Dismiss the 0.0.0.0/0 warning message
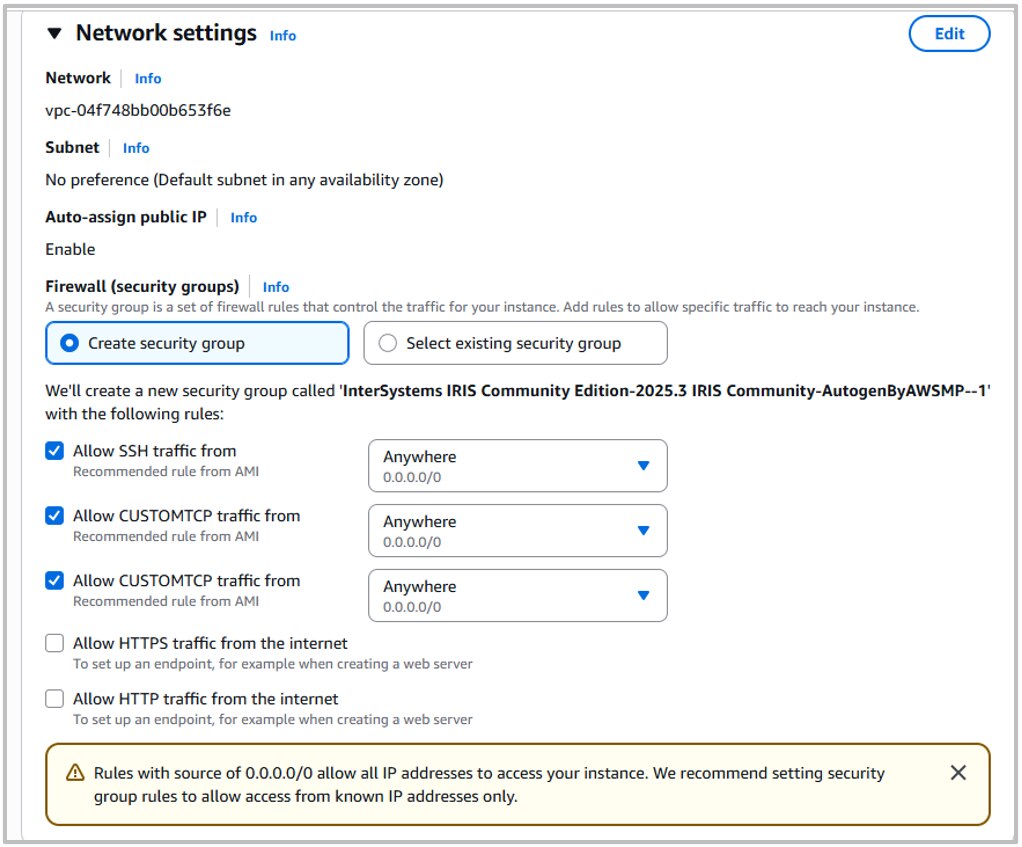Screen dimensions: 1022x847 pos(958,772)
